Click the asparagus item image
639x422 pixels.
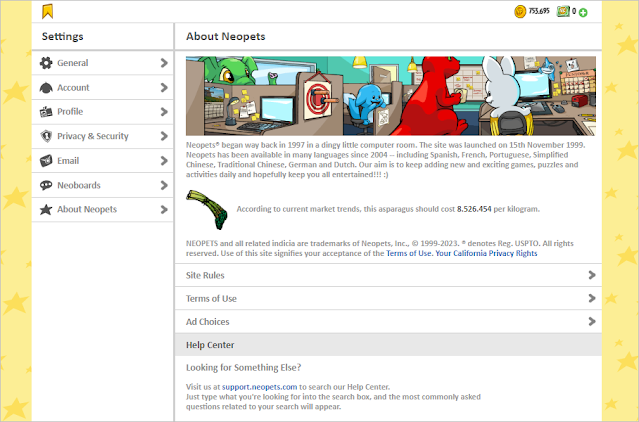[x=207, y=209]
